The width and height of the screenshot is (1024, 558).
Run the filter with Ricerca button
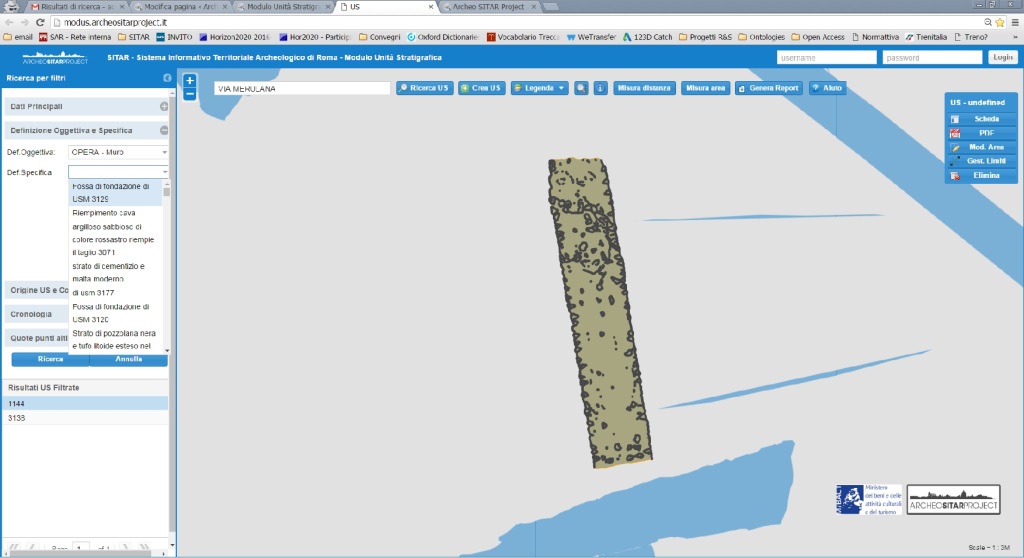pos(50,359)
